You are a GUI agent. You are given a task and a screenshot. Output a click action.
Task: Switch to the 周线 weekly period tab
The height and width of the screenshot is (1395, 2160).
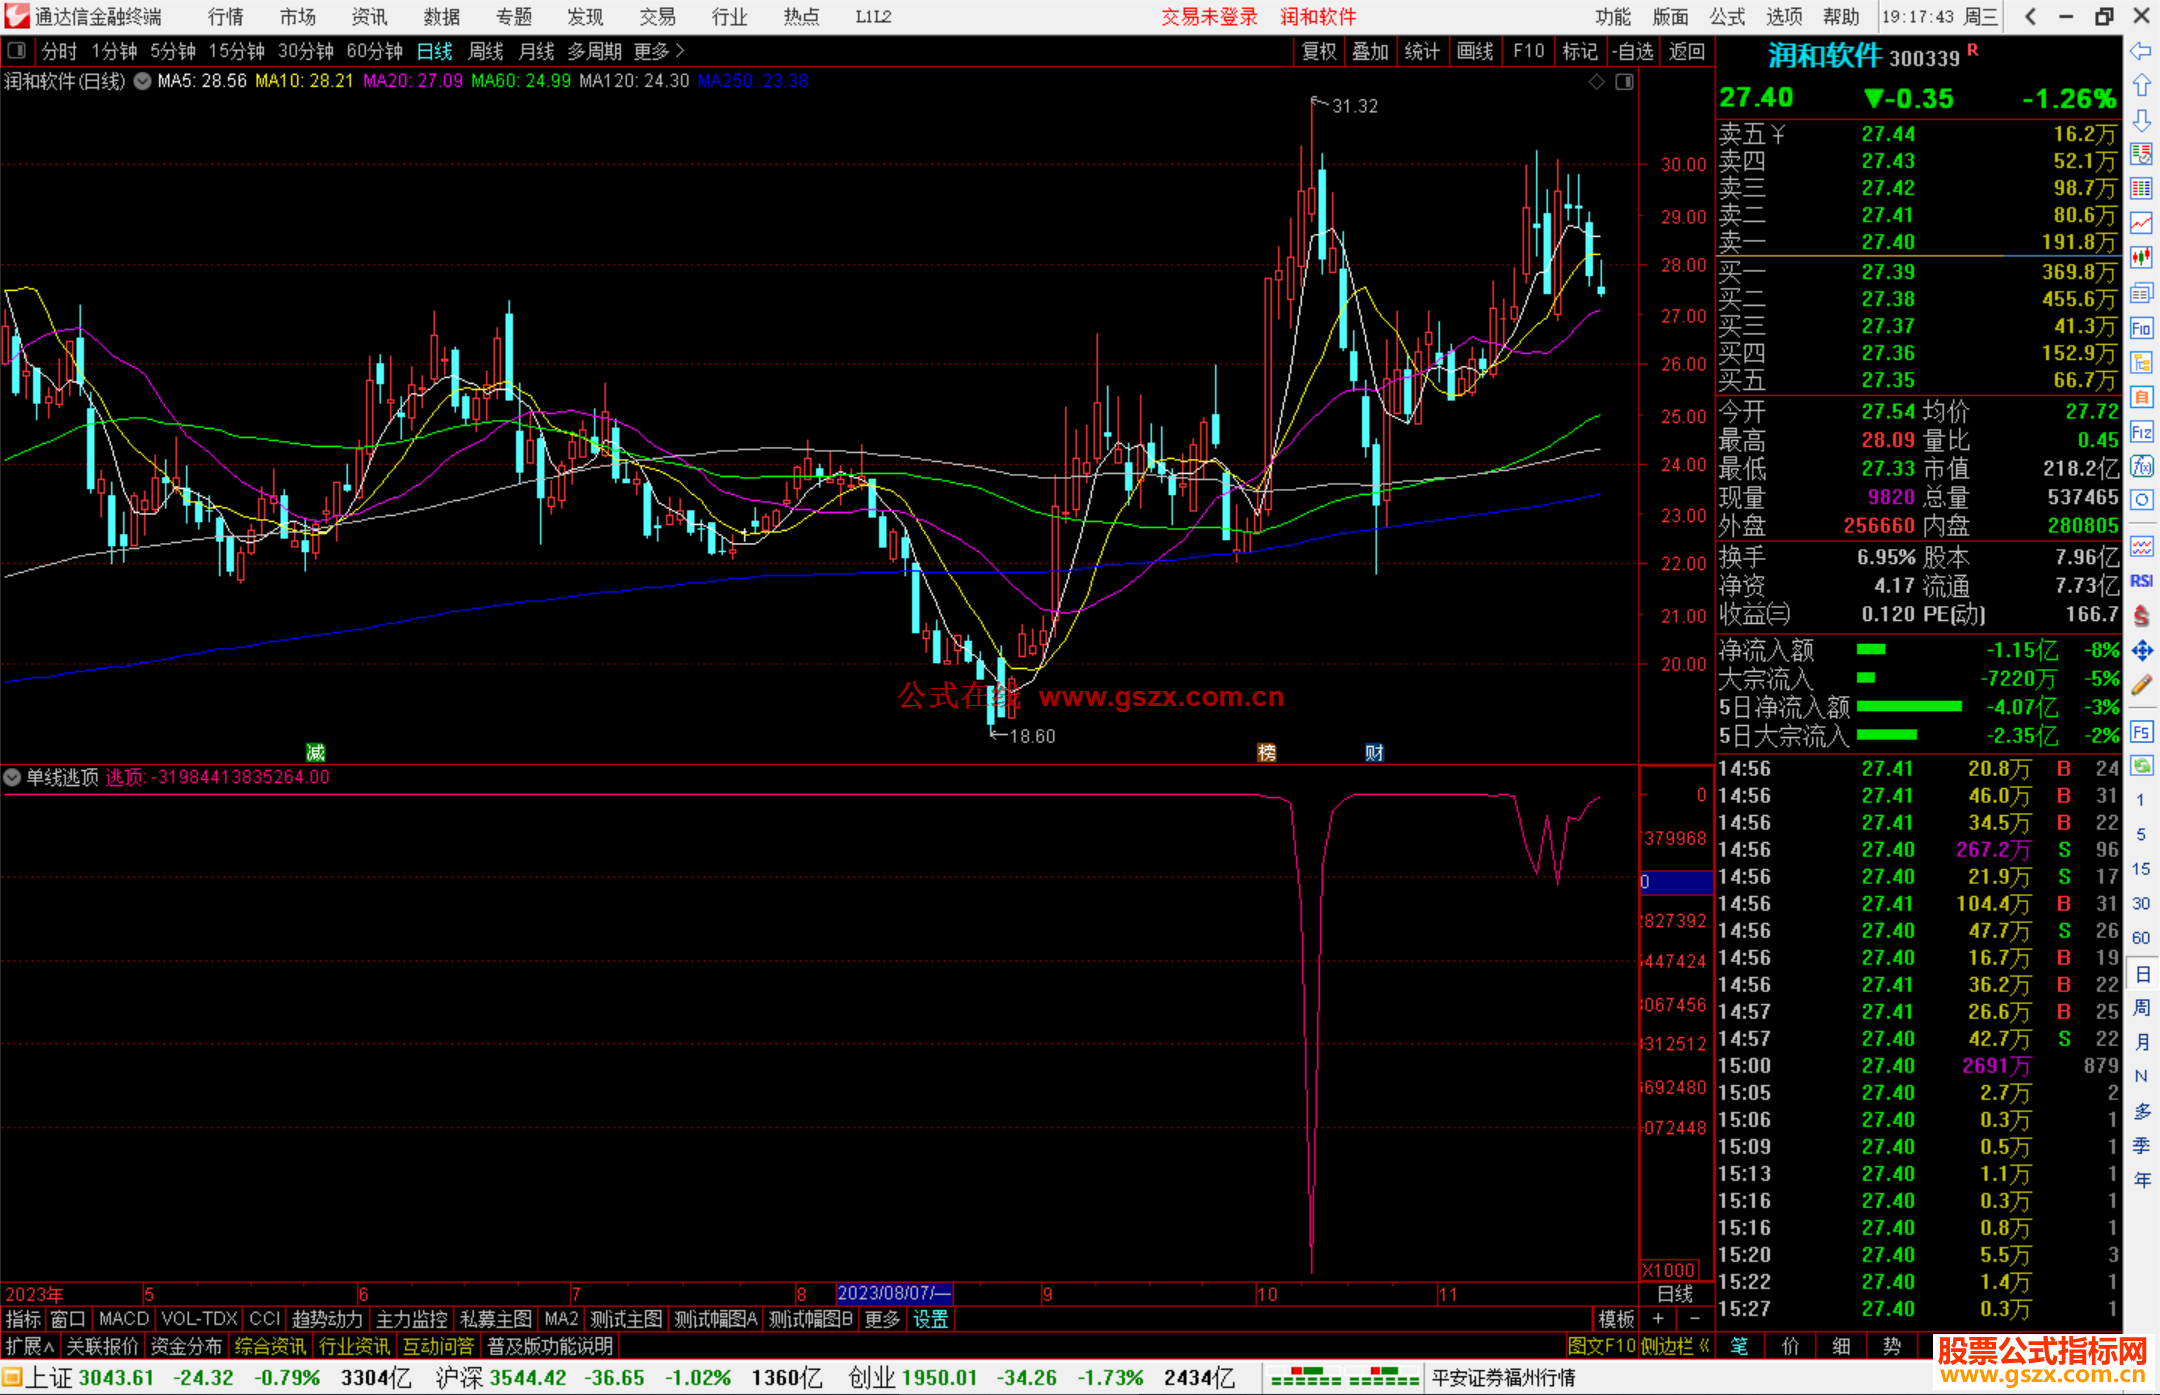pos(486,51)
